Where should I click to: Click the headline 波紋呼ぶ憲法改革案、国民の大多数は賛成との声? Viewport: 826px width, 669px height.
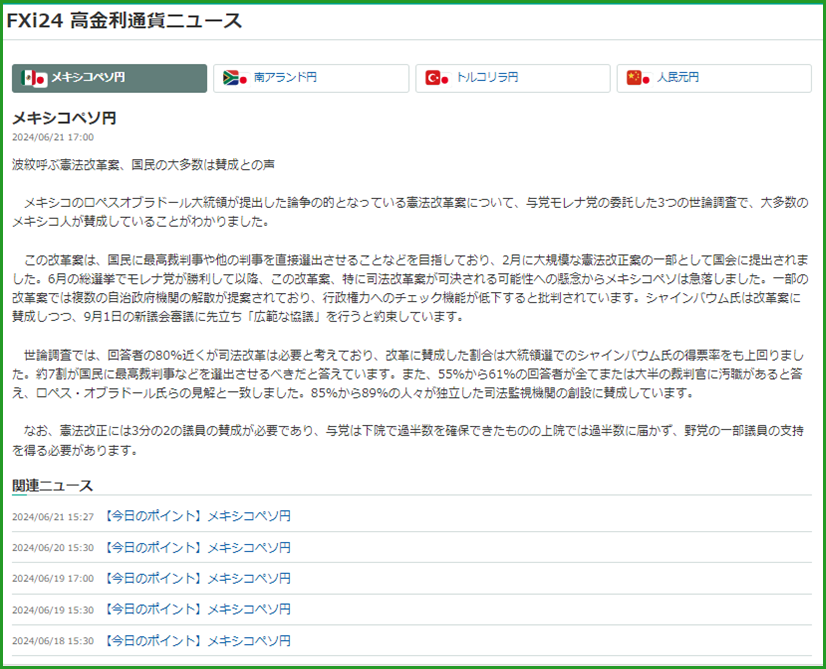(143, 165)
